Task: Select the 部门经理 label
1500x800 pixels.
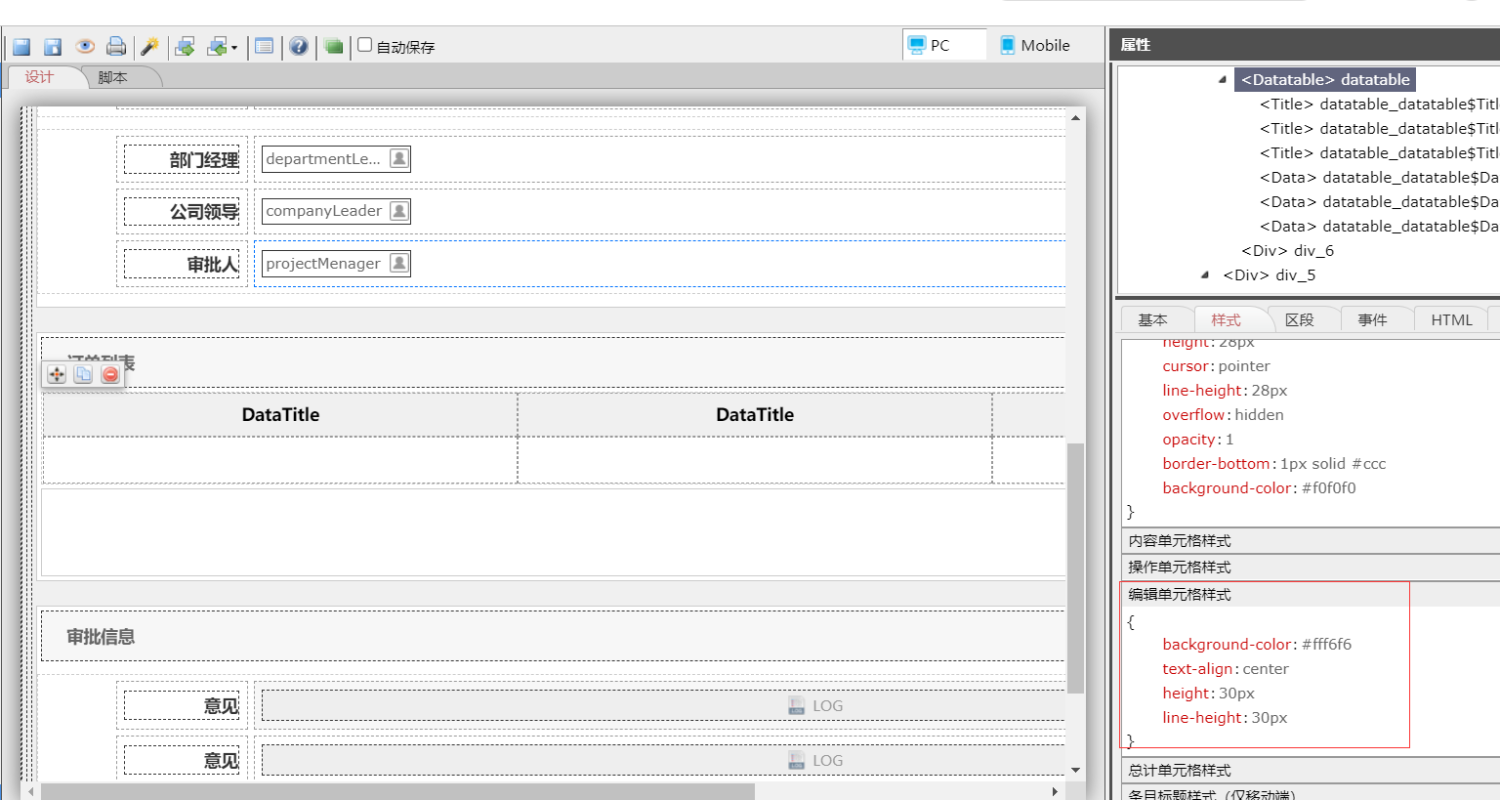Action: (x=182, y=159)
